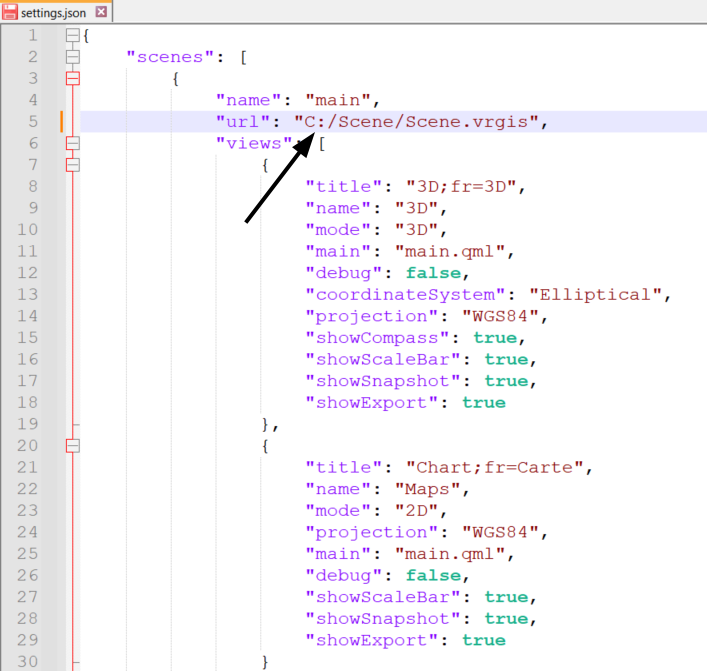
Task: Collapse the "views" array fold on line 6
Action: 72,143
